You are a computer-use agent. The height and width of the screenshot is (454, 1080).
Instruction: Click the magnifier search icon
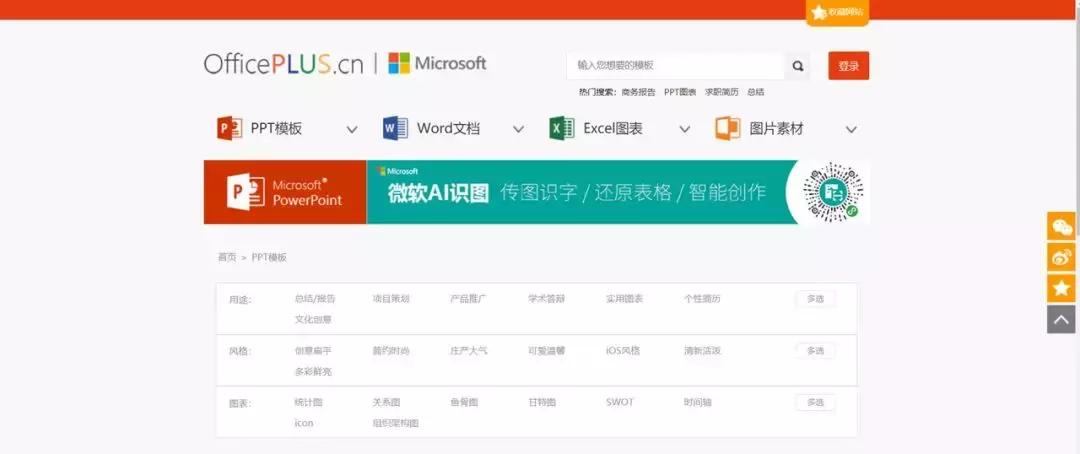pyautogui.click(x=798, y=66)
